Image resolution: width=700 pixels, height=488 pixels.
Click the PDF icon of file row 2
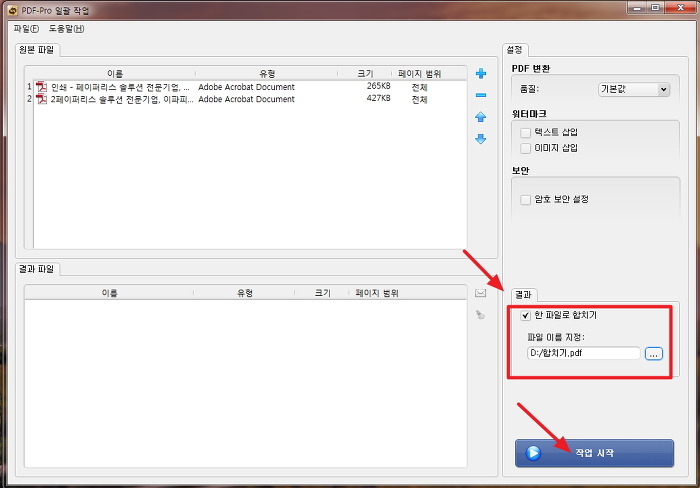(x=42, y=99)
